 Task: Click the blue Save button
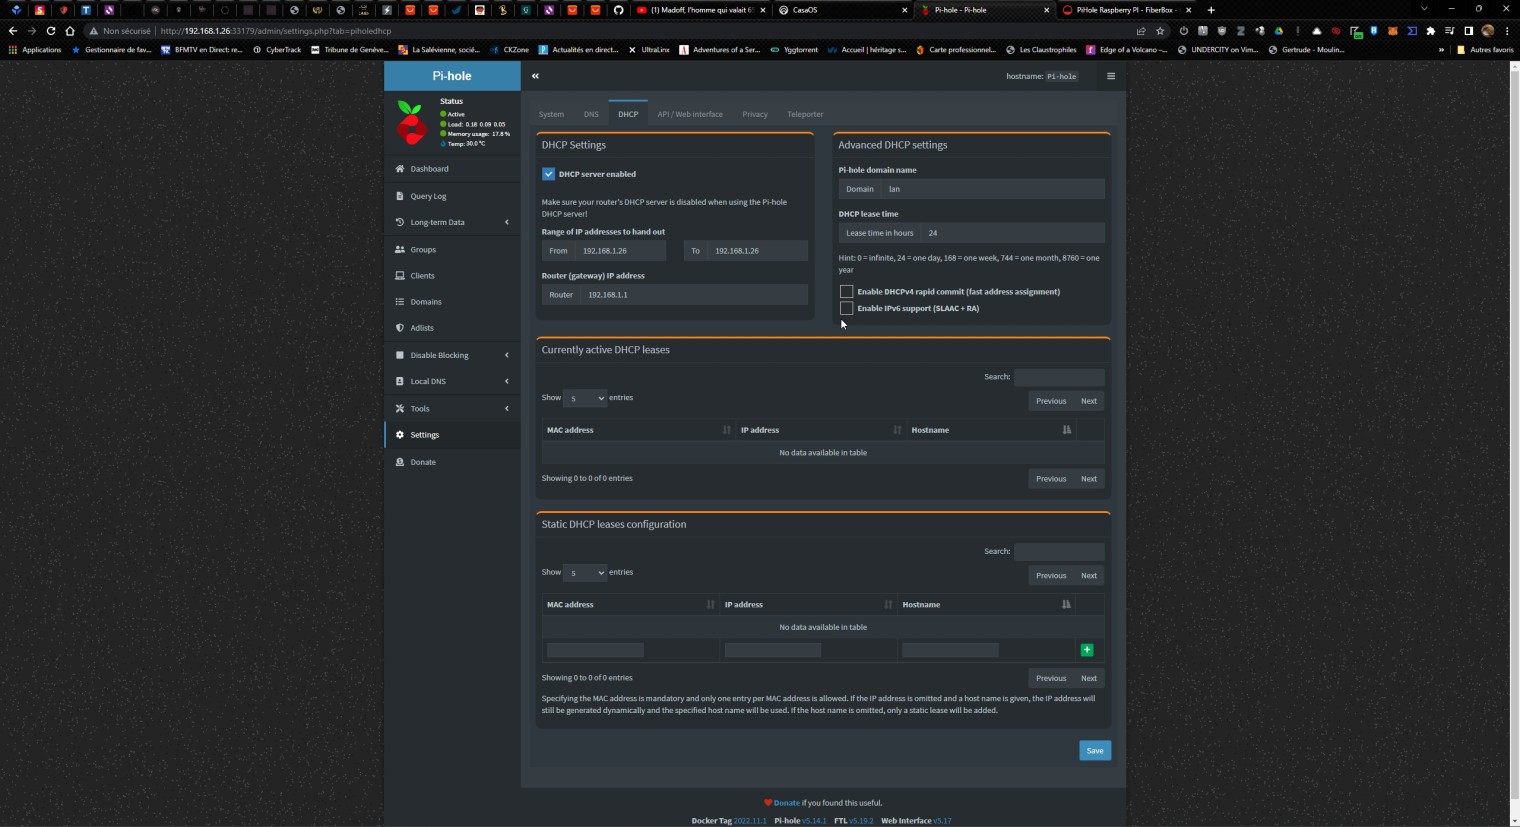click(x=1095, y=751)
